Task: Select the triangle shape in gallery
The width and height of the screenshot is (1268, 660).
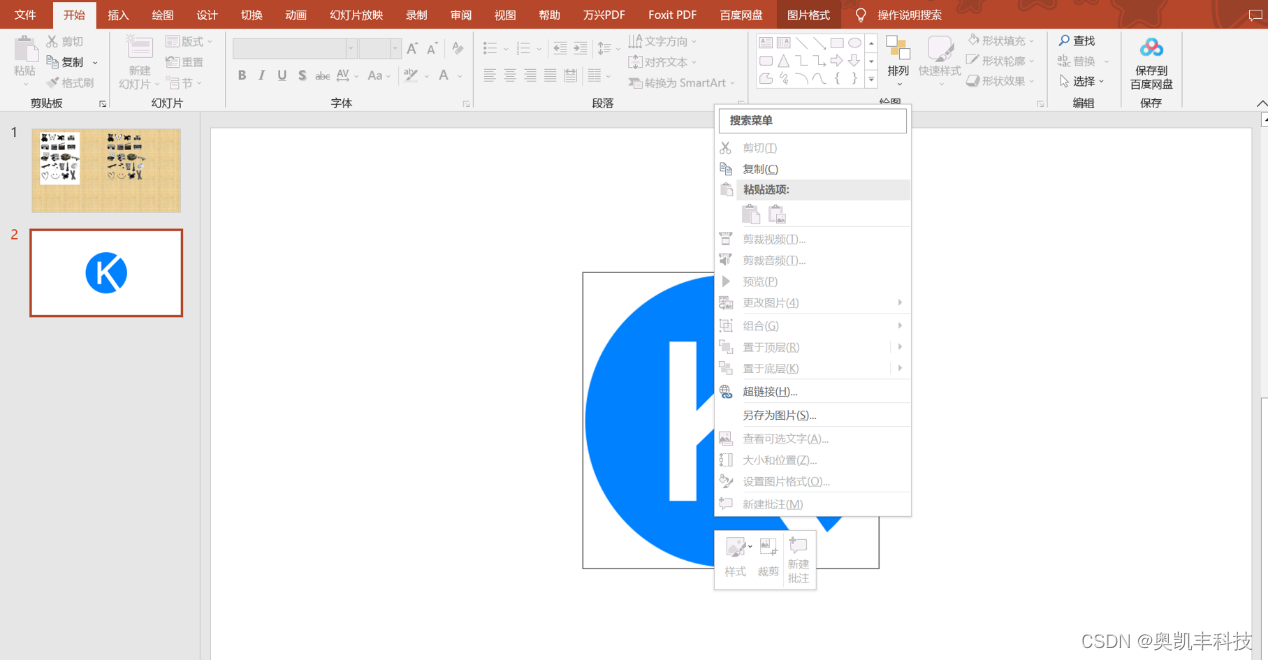Action: [783, 61]
